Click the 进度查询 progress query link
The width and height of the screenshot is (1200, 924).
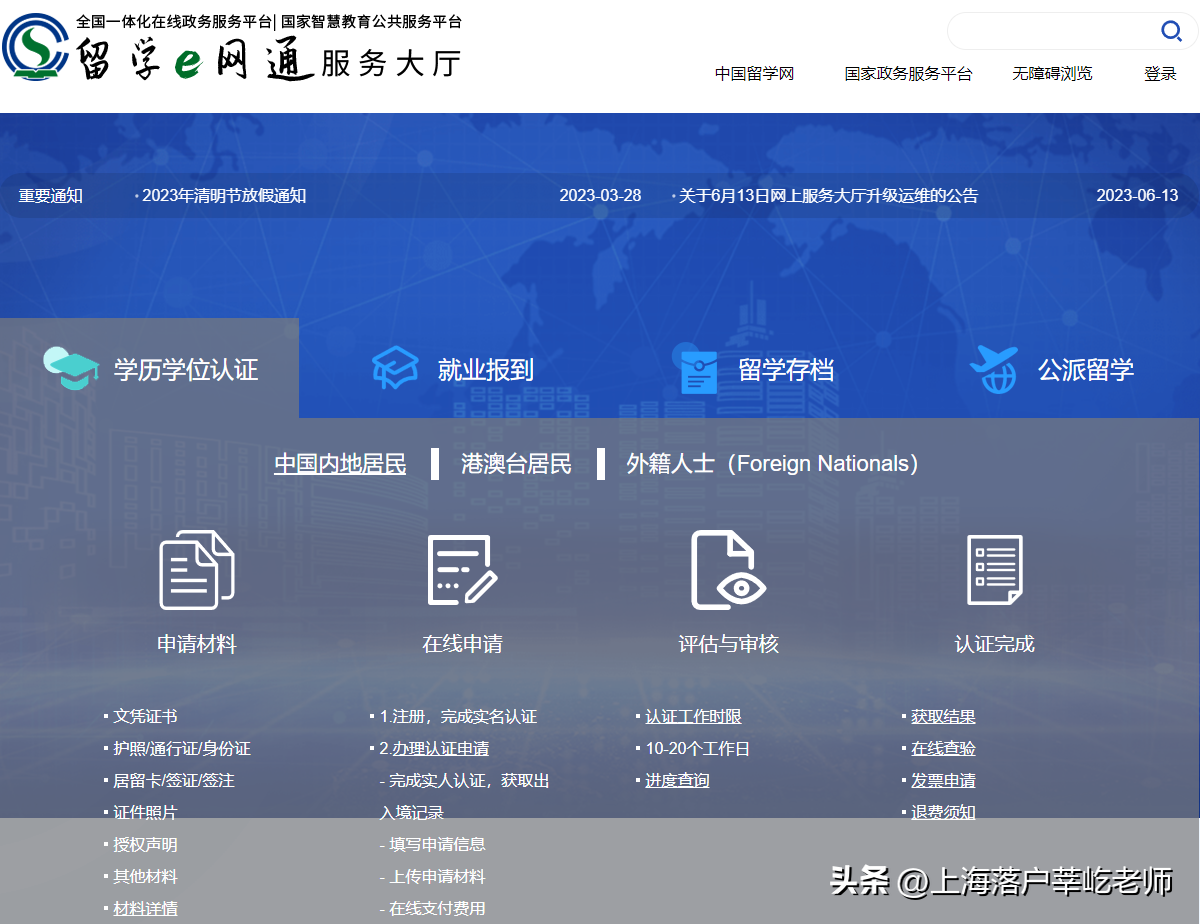(677, 780)
